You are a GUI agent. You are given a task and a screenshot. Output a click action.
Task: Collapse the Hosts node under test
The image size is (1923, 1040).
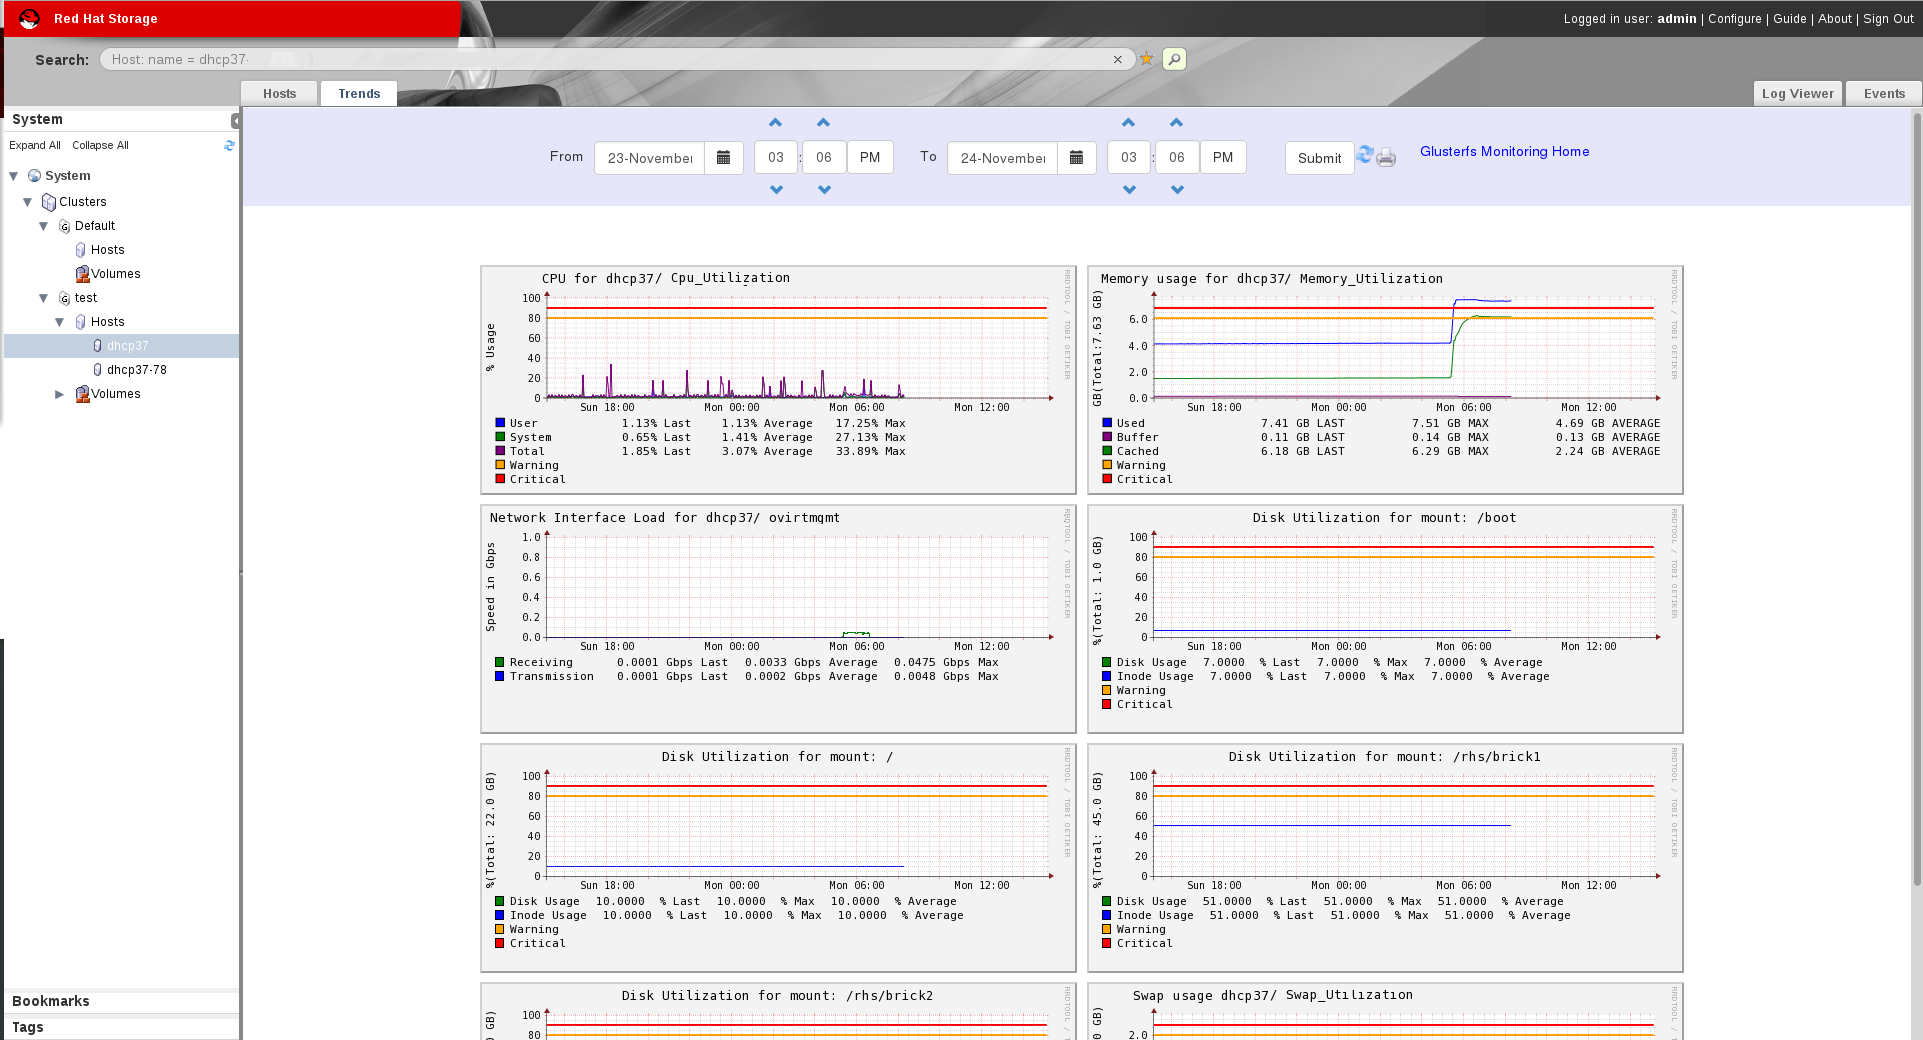click(60, 322)
